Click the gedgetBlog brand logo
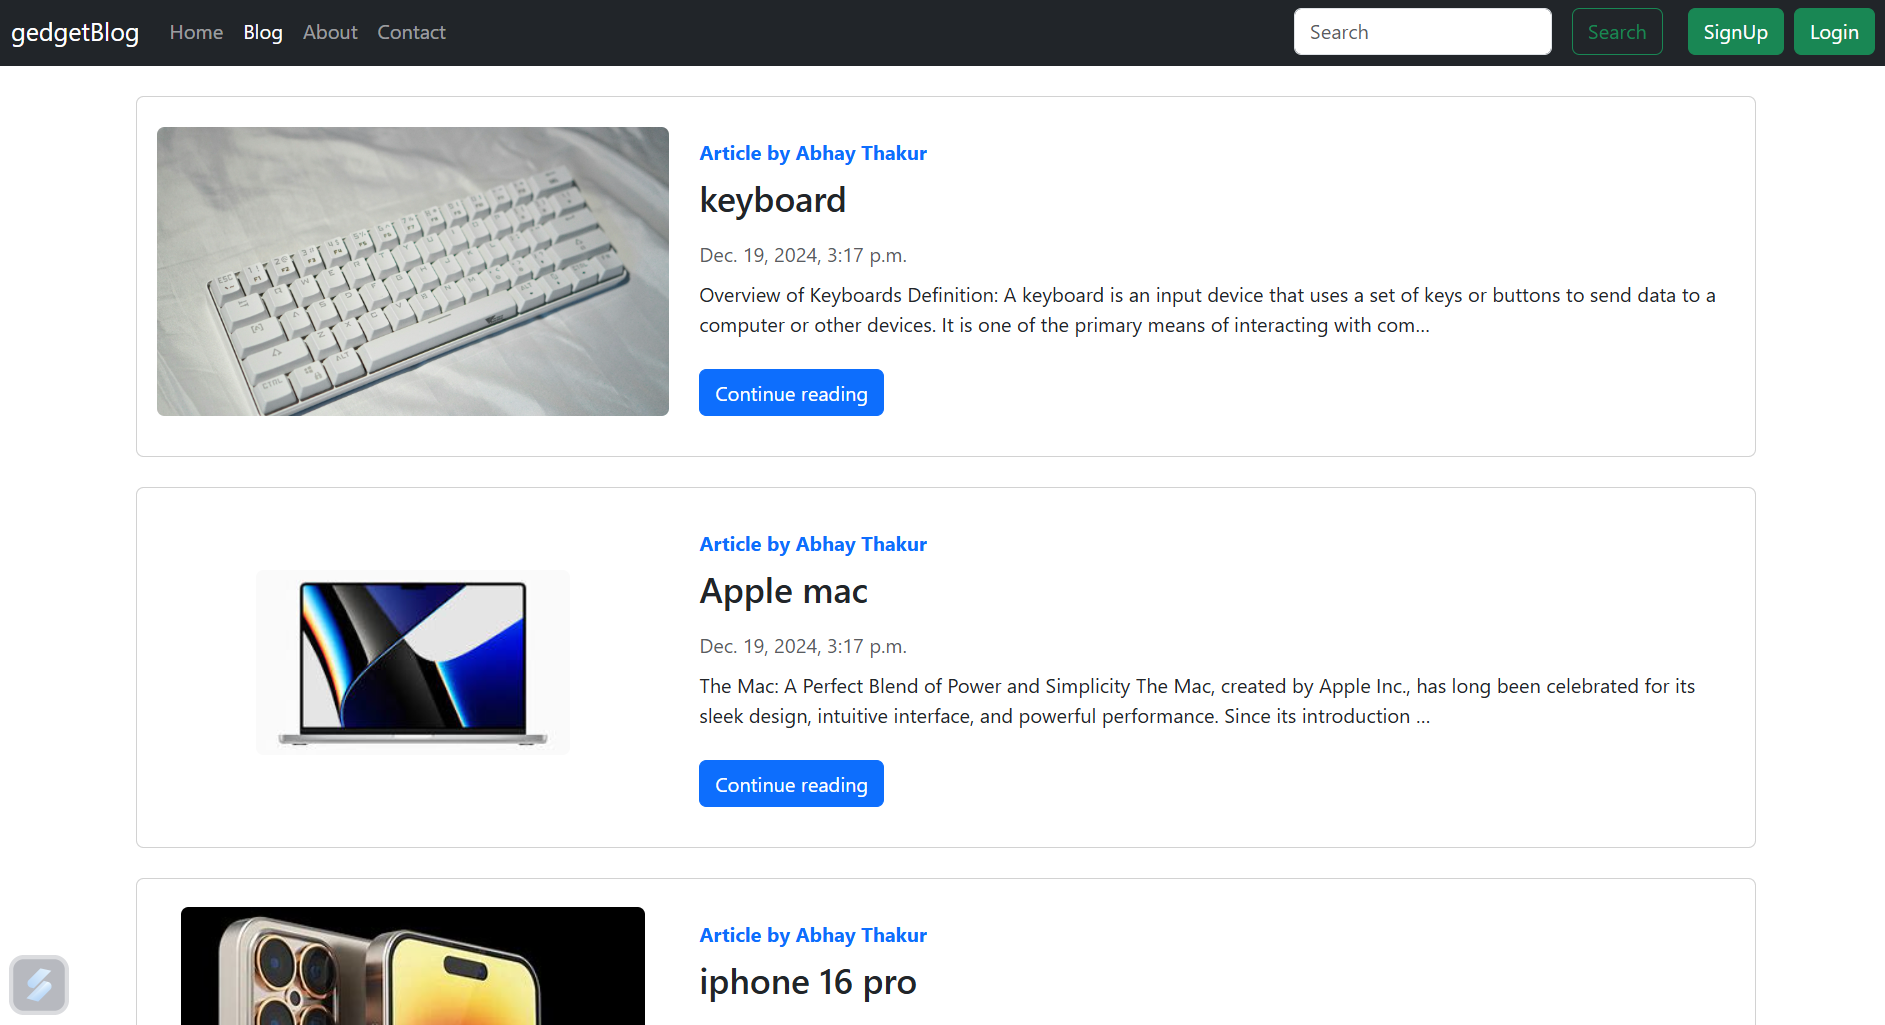 (x=75, y=33)
